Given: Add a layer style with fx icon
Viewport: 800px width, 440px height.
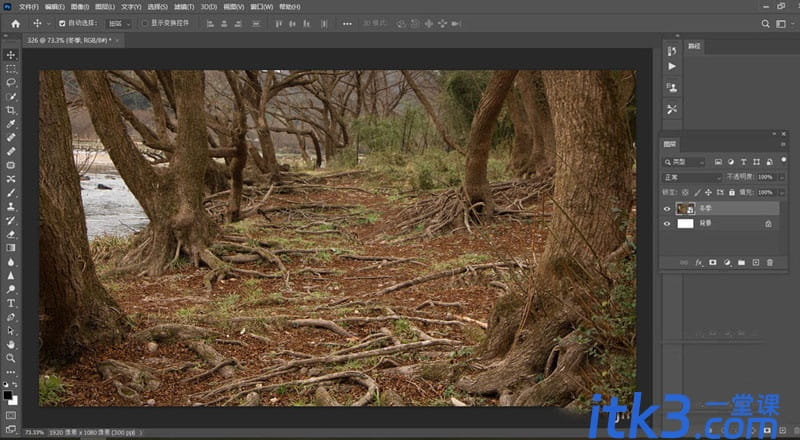Looking at the screenshot, I should click(698, 262).
